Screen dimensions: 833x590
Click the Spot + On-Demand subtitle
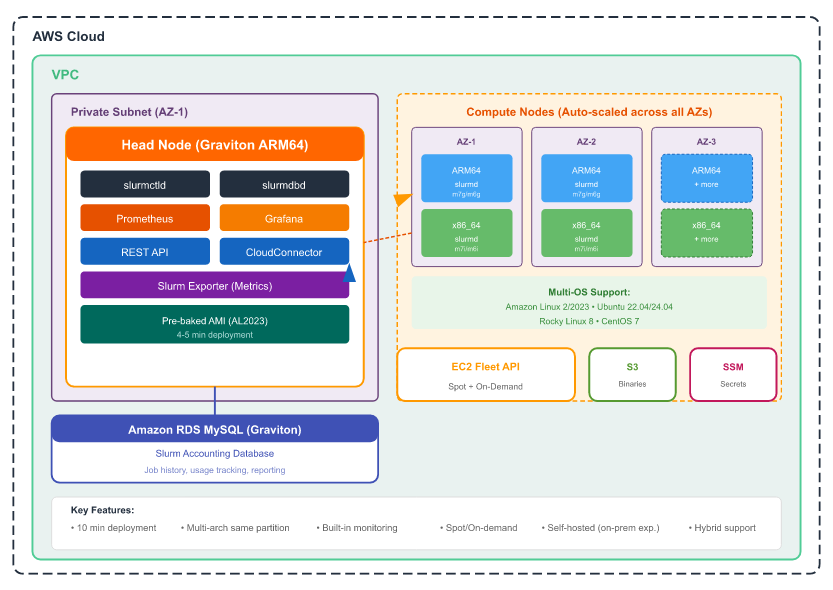tap(486, 387)
